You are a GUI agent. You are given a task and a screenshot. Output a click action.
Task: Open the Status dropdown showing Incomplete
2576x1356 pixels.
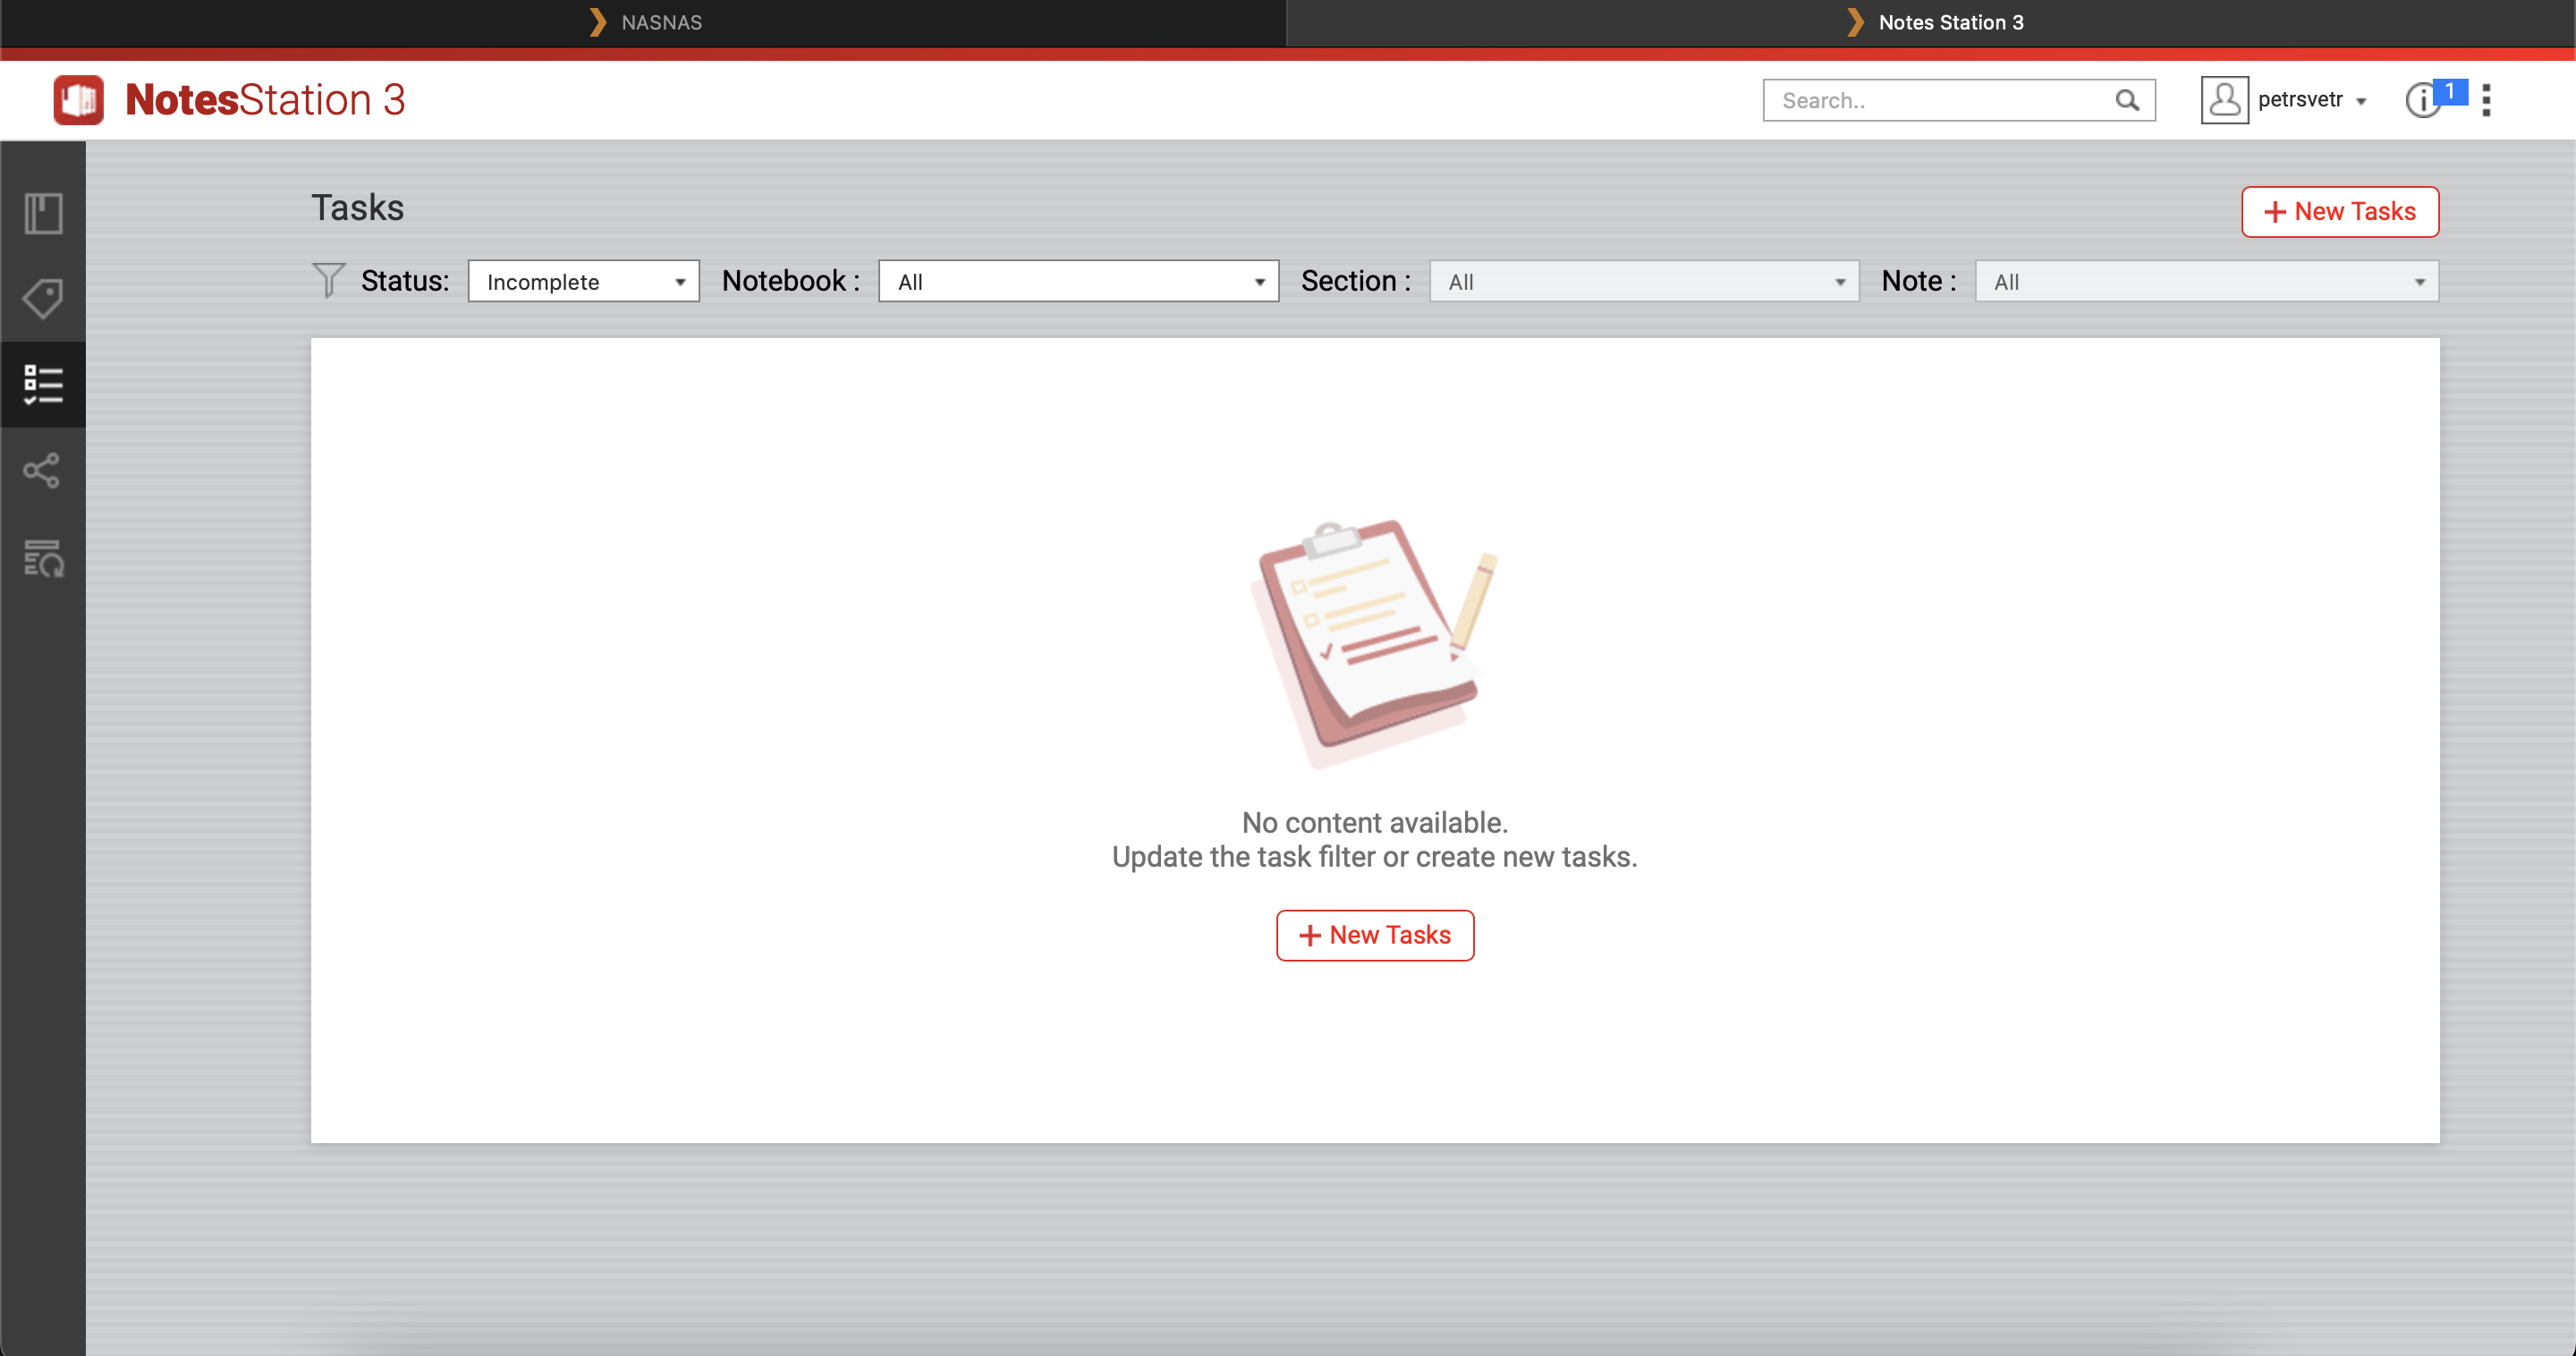click(x=583, y=281)
